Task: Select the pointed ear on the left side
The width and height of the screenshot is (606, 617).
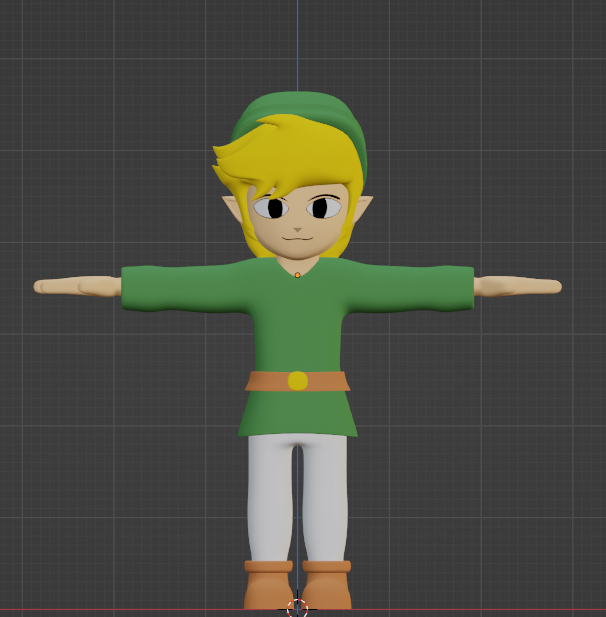Action: point(233,207)
